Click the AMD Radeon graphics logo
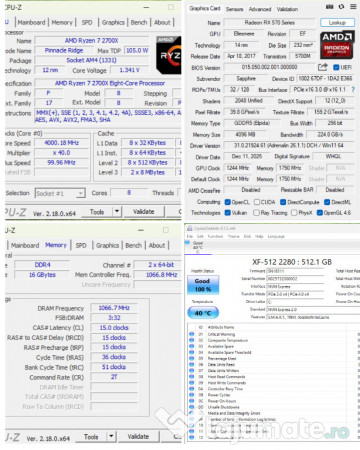Image resolution: width=360 pixels, height=450 pixels. click(337, 45)
